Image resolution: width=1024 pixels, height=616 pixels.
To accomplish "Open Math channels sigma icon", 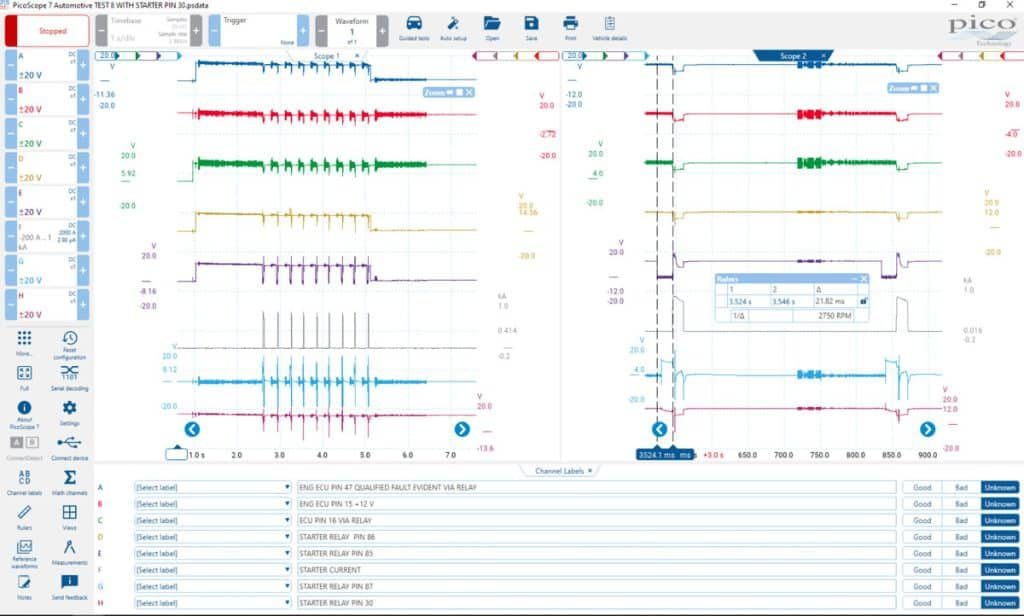I will pos(69,482).
